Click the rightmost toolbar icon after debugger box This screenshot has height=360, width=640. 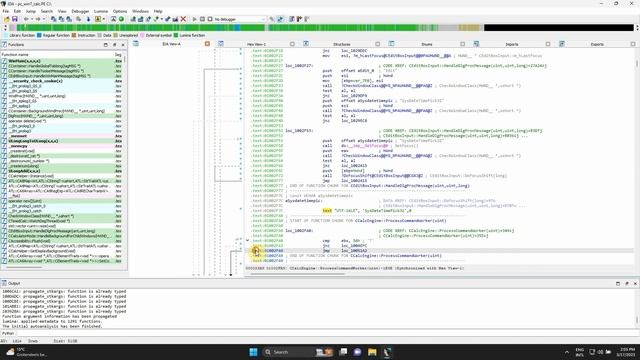pos(307,19)
